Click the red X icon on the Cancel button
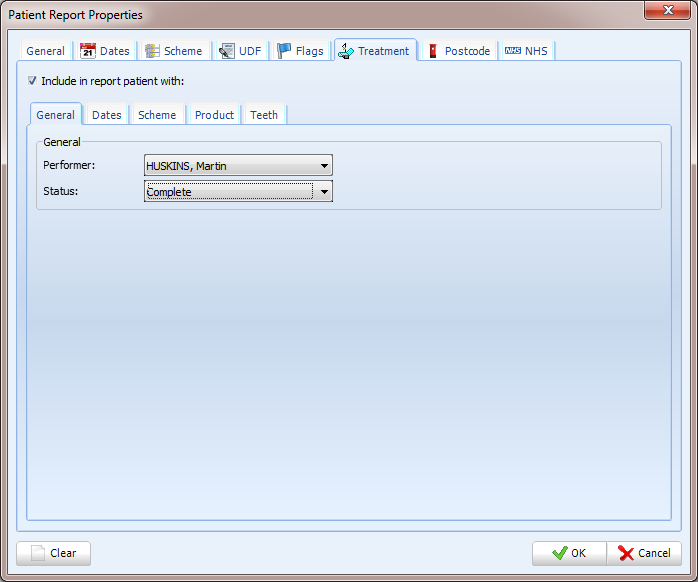 (x=626, y=554)
